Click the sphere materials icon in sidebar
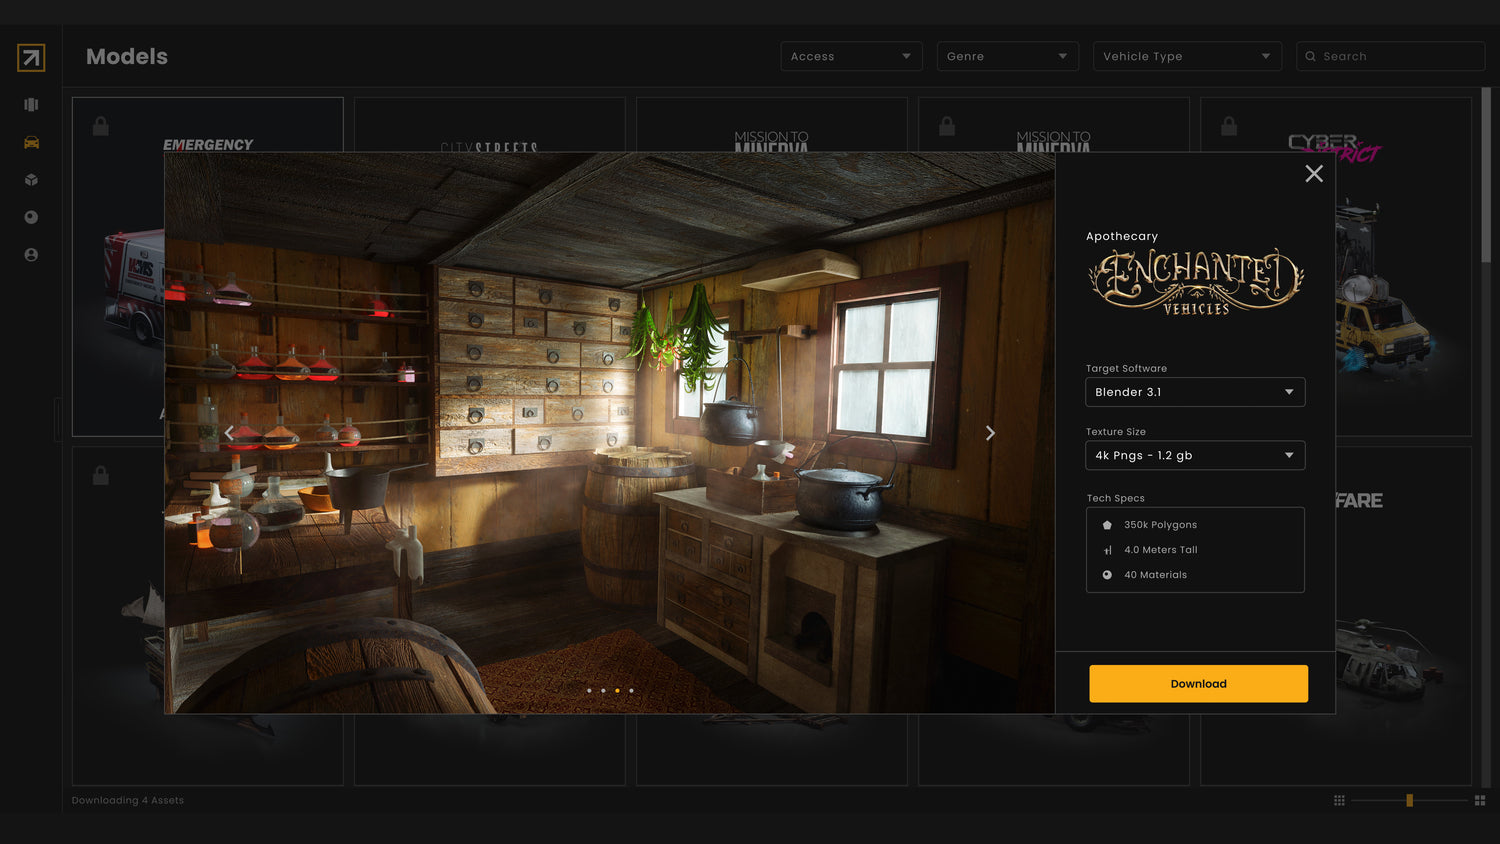Image resolution: width=1500 pixels, height=844 pixels. coord(31,217)
